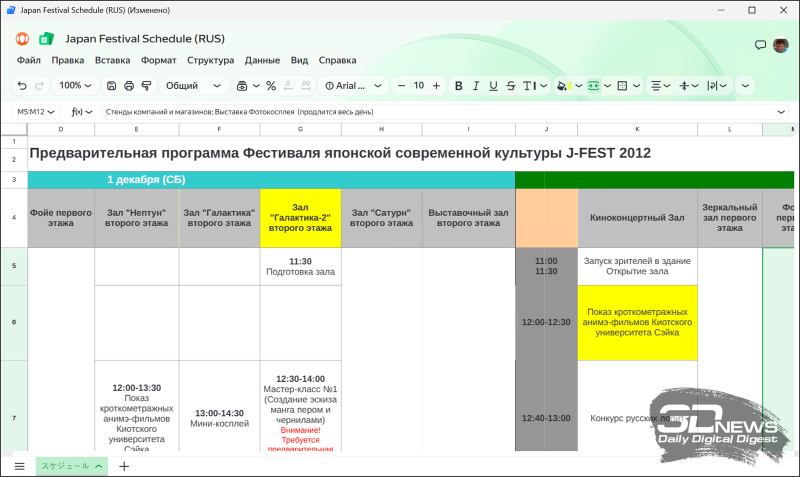
Task: Open the Файл menu
Action: 29,60
